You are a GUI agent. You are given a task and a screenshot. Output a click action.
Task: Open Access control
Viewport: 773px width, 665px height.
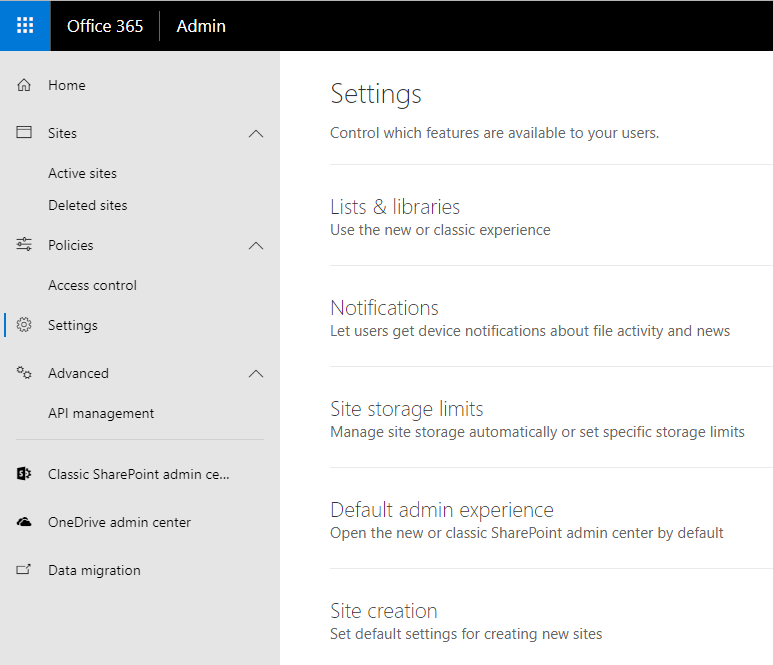(x=92, y=285)
